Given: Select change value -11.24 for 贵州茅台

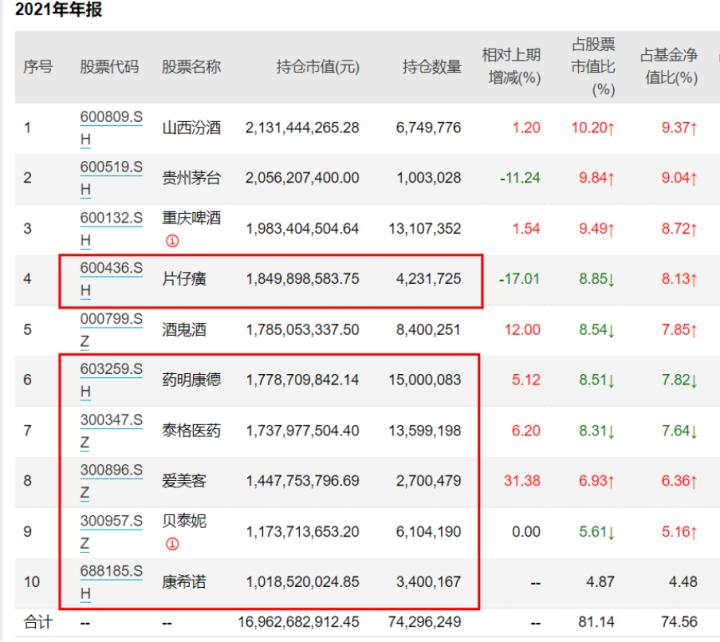Looking at the screenshot, I should (x=520, y=178).
